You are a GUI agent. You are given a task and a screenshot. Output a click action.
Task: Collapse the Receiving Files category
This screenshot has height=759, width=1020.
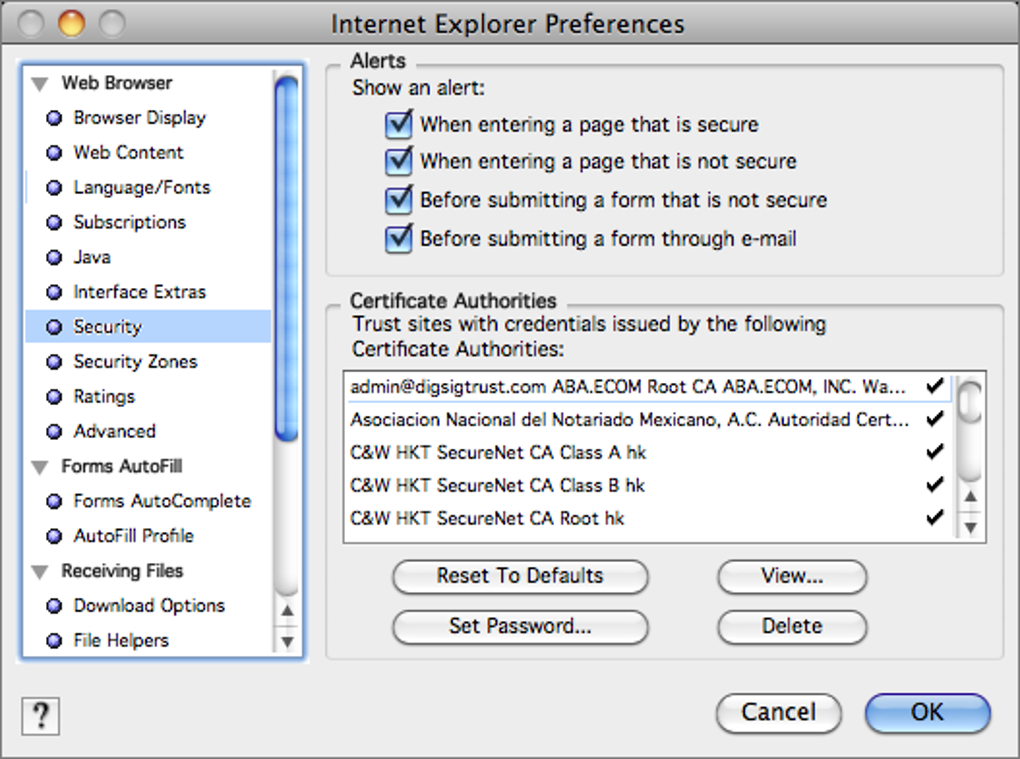(40, 572)
